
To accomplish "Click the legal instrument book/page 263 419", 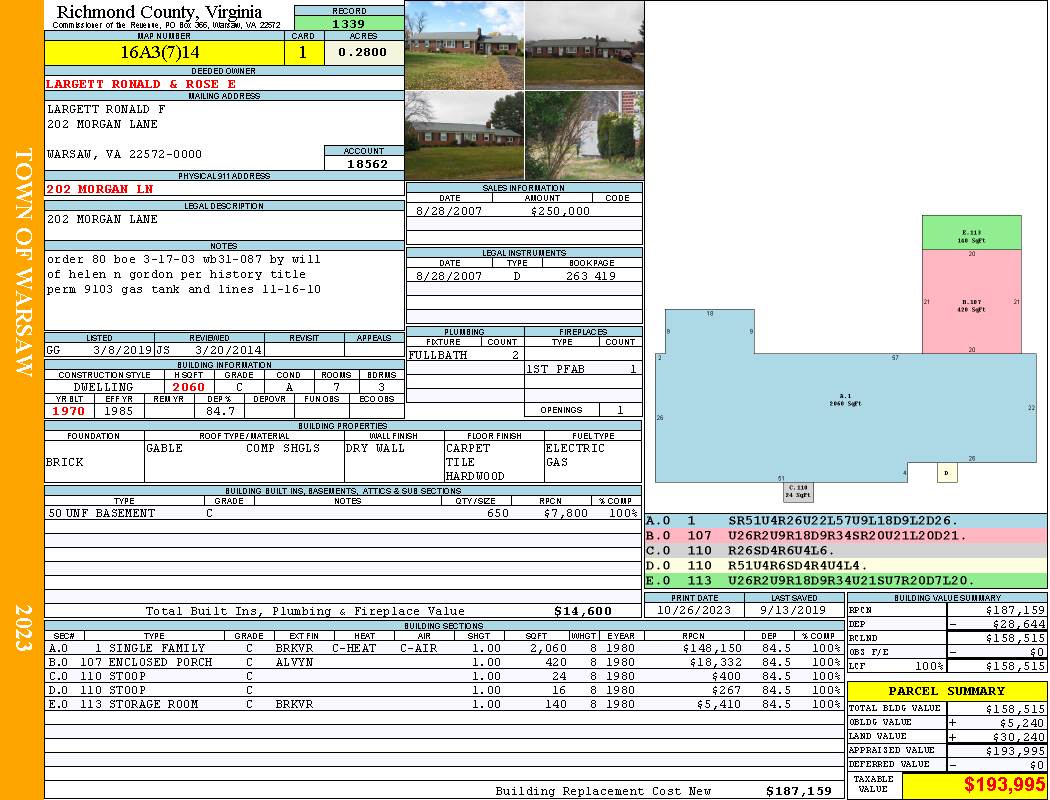I will (591, 276).
